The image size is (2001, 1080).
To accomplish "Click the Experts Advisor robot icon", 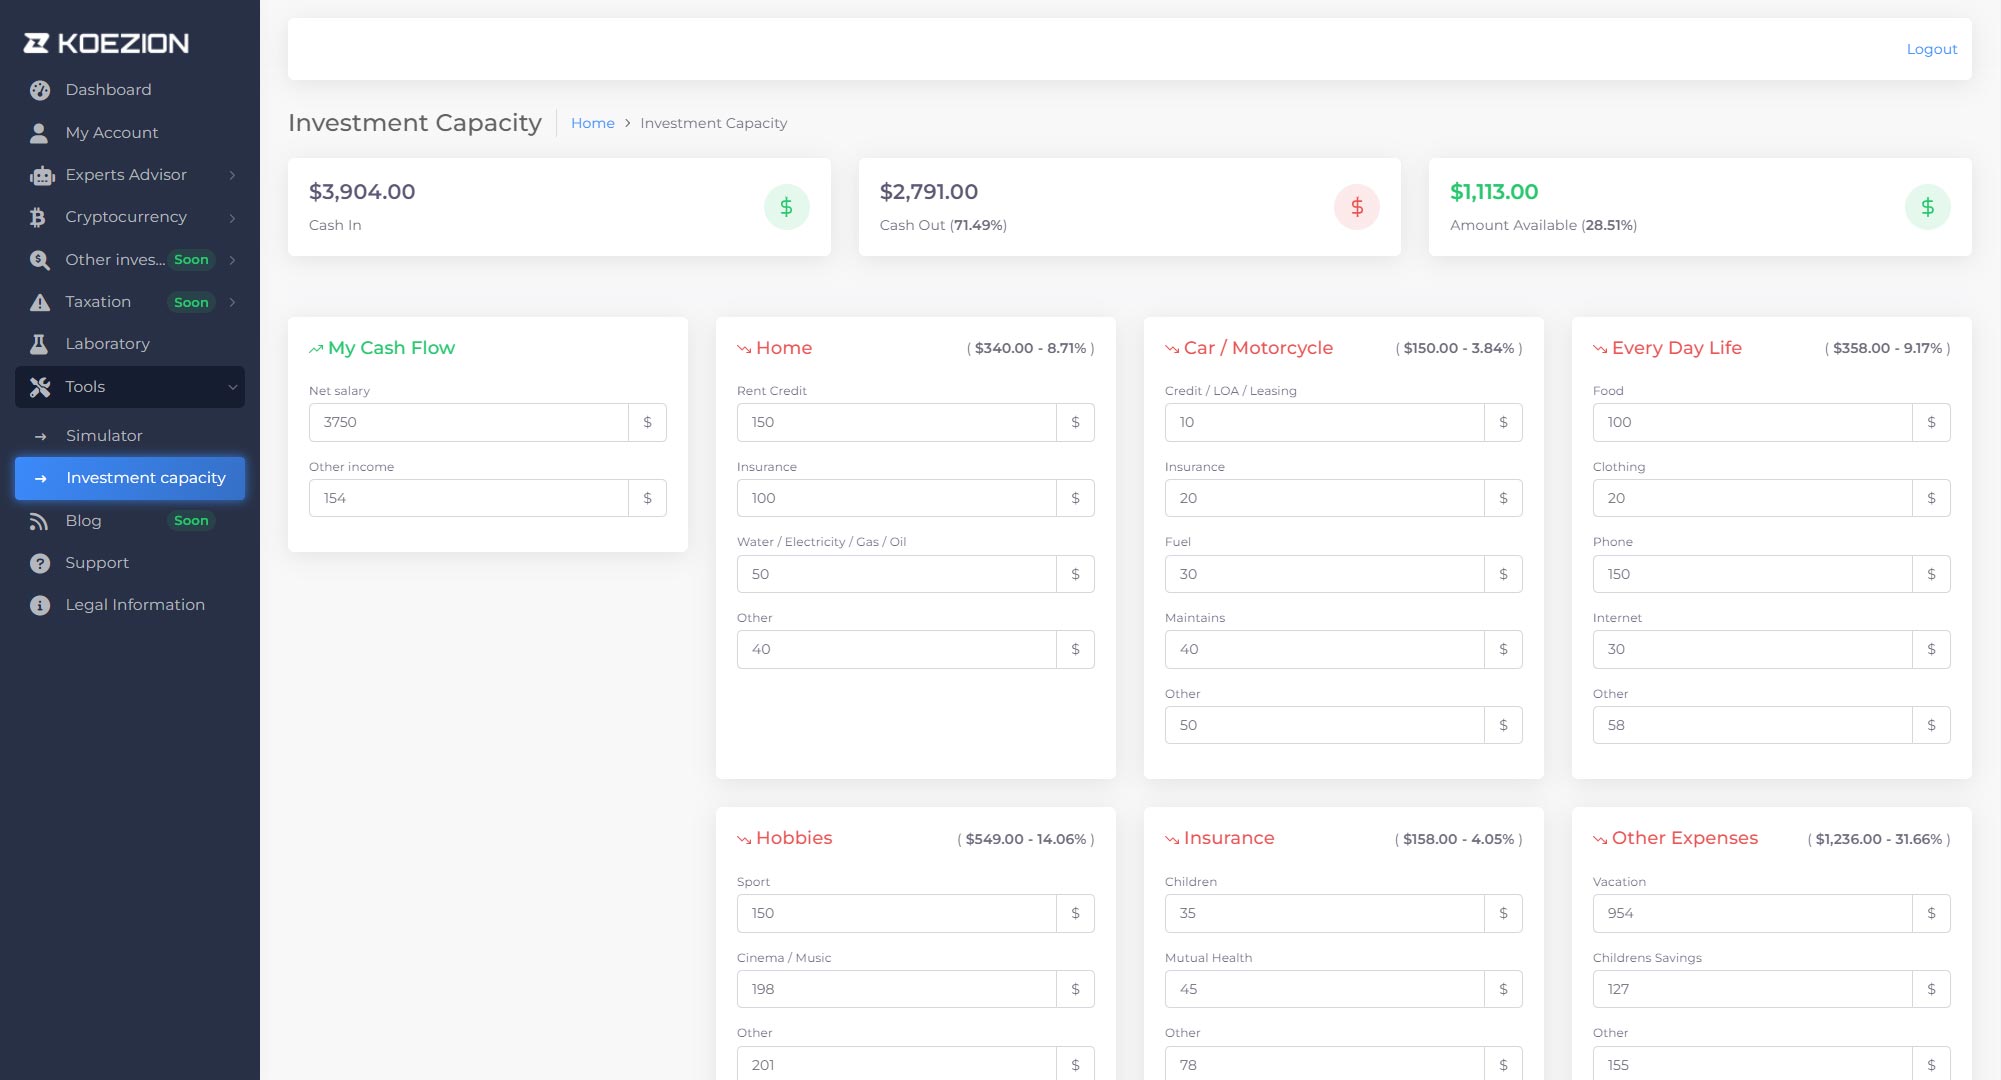I will click(x=41, y=176).
